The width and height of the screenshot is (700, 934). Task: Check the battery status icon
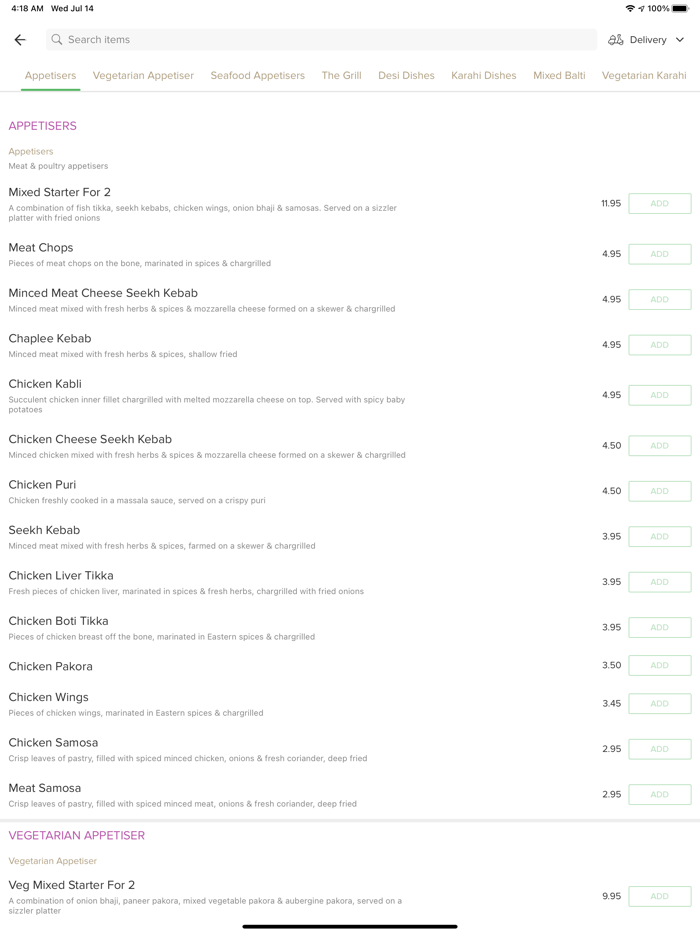(x=680, y=8)
